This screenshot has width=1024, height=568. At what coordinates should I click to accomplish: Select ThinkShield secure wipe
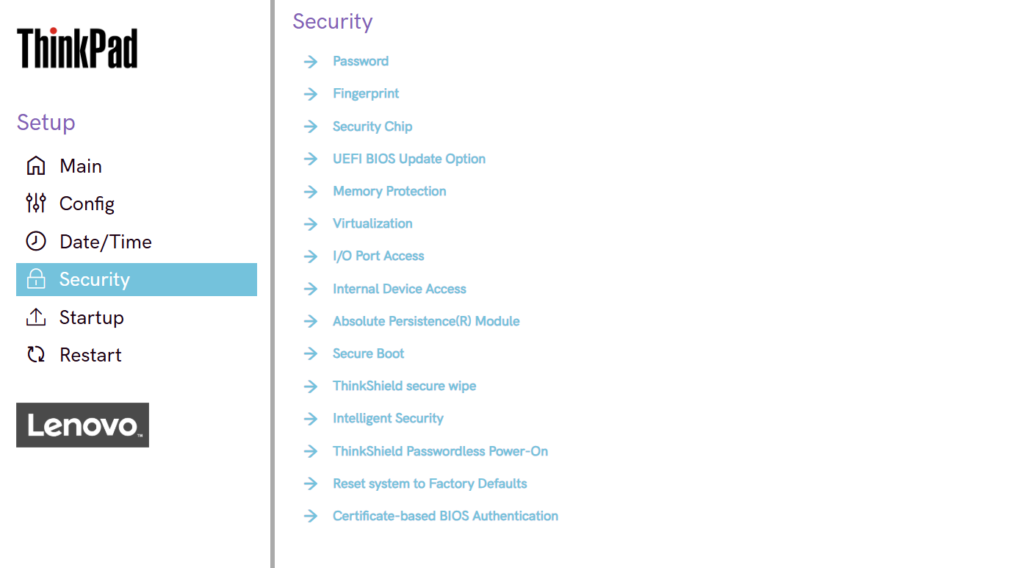click(404, 386)
